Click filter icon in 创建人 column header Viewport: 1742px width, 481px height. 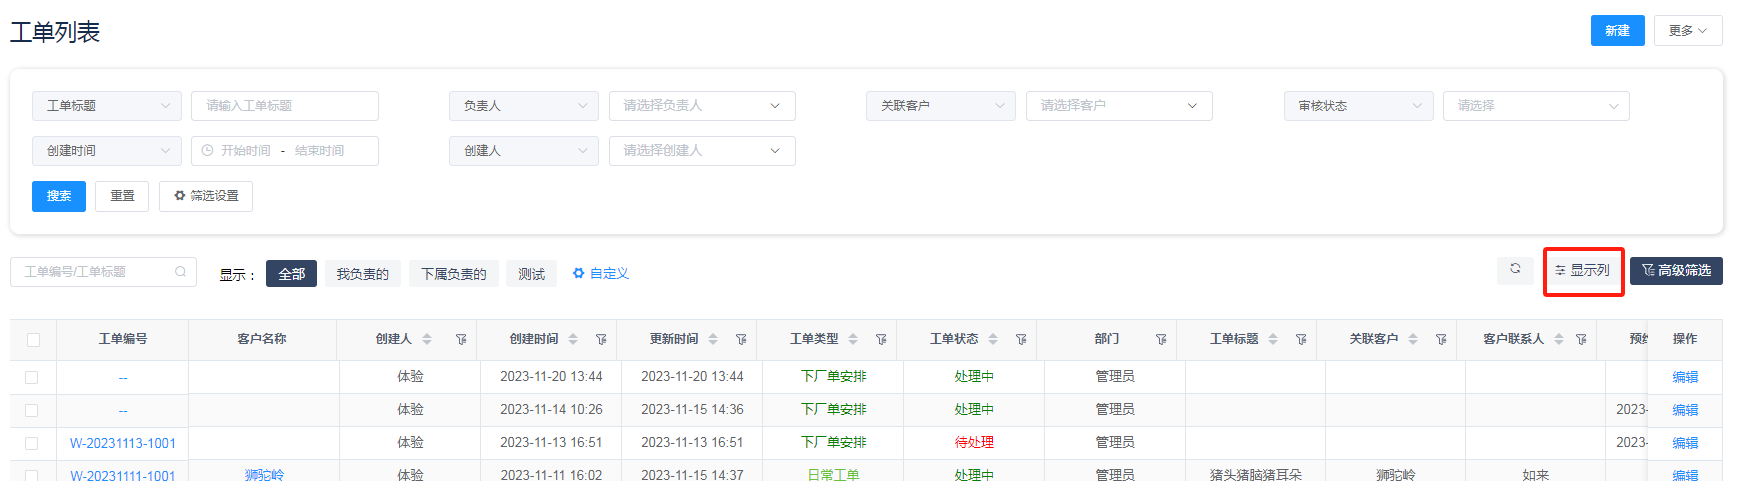point(461,340)
